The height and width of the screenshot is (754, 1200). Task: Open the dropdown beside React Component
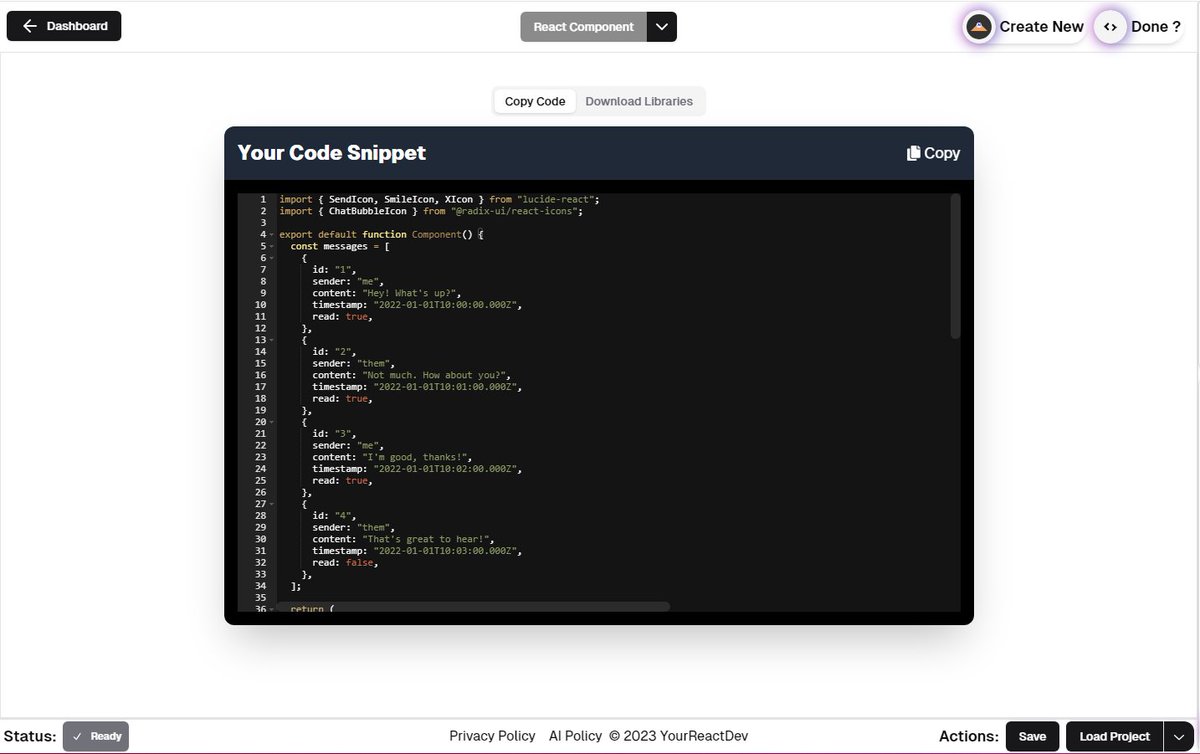662,27
